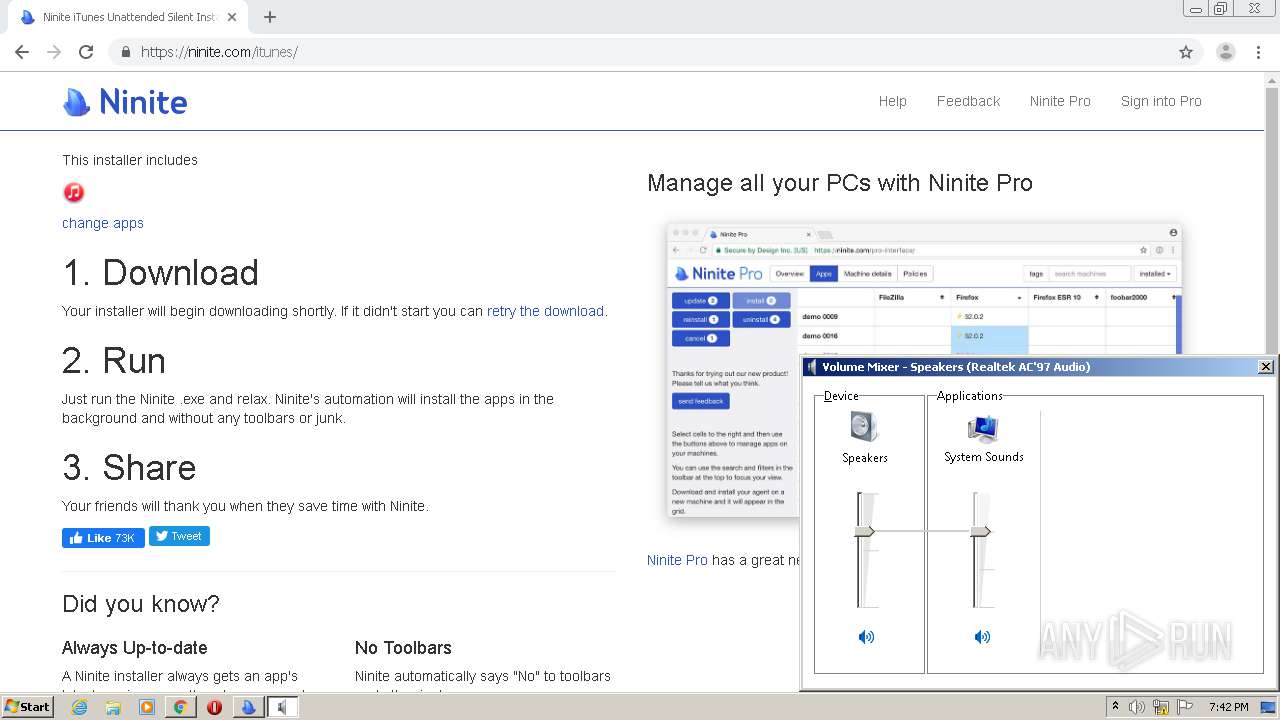The width and height of the screenshot is (1280, 720).
Task: Click the Tweet button
Action: [179, 536]
